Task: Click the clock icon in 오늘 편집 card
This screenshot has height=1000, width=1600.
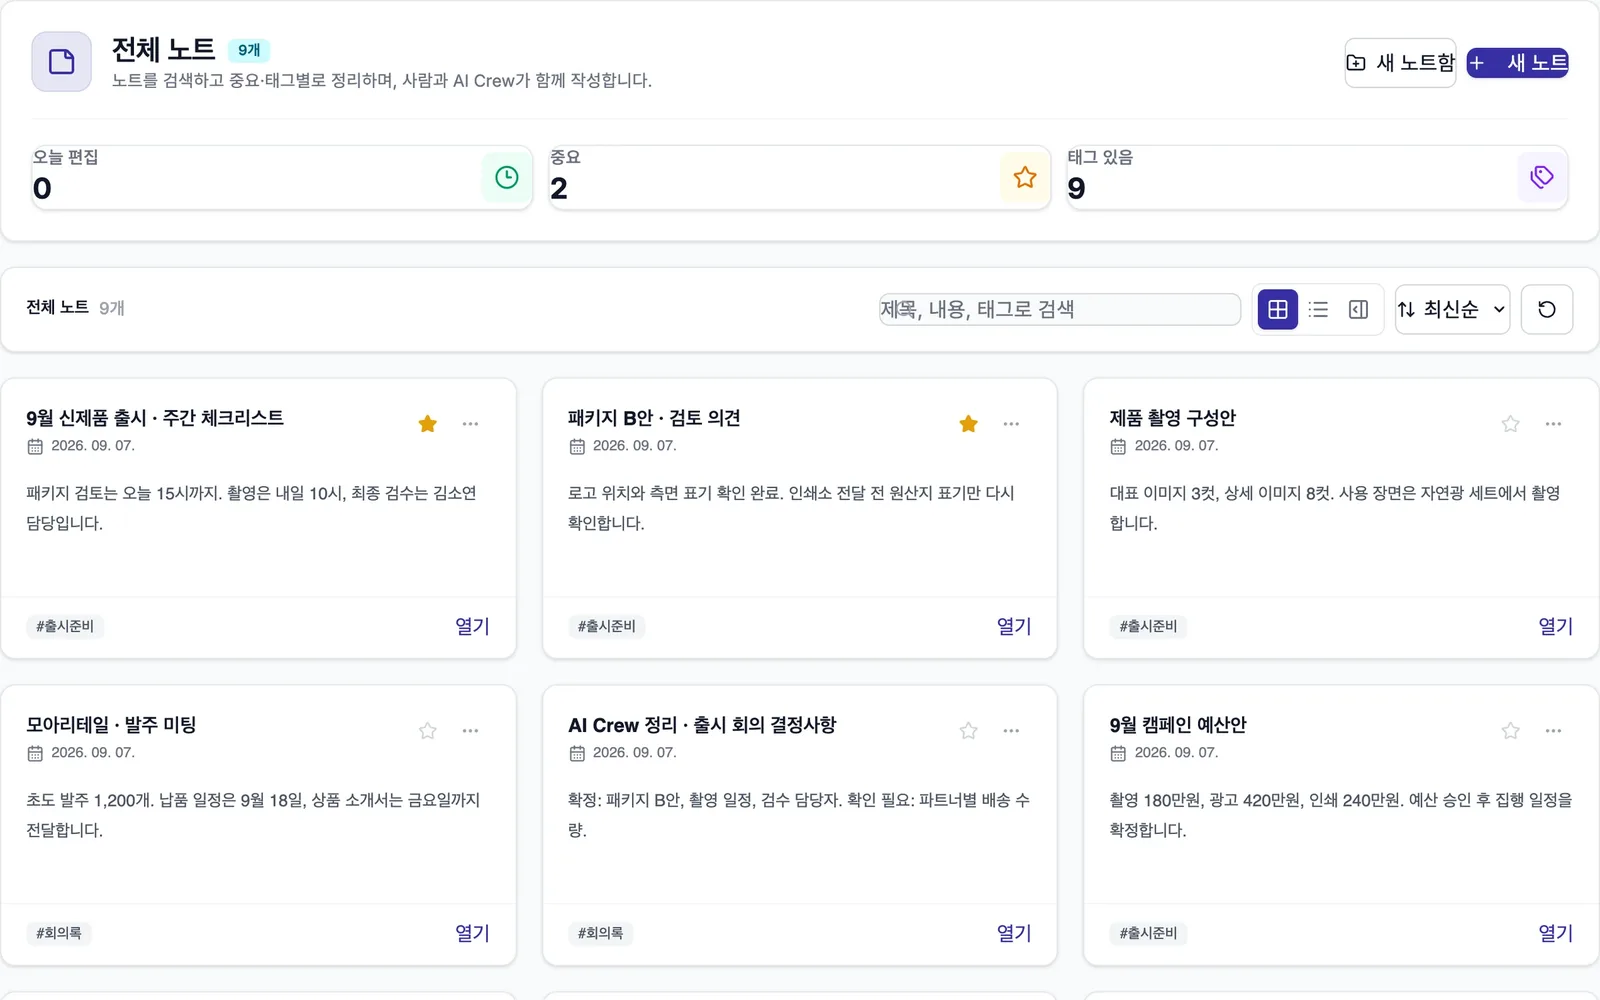Action: point(507,177)
